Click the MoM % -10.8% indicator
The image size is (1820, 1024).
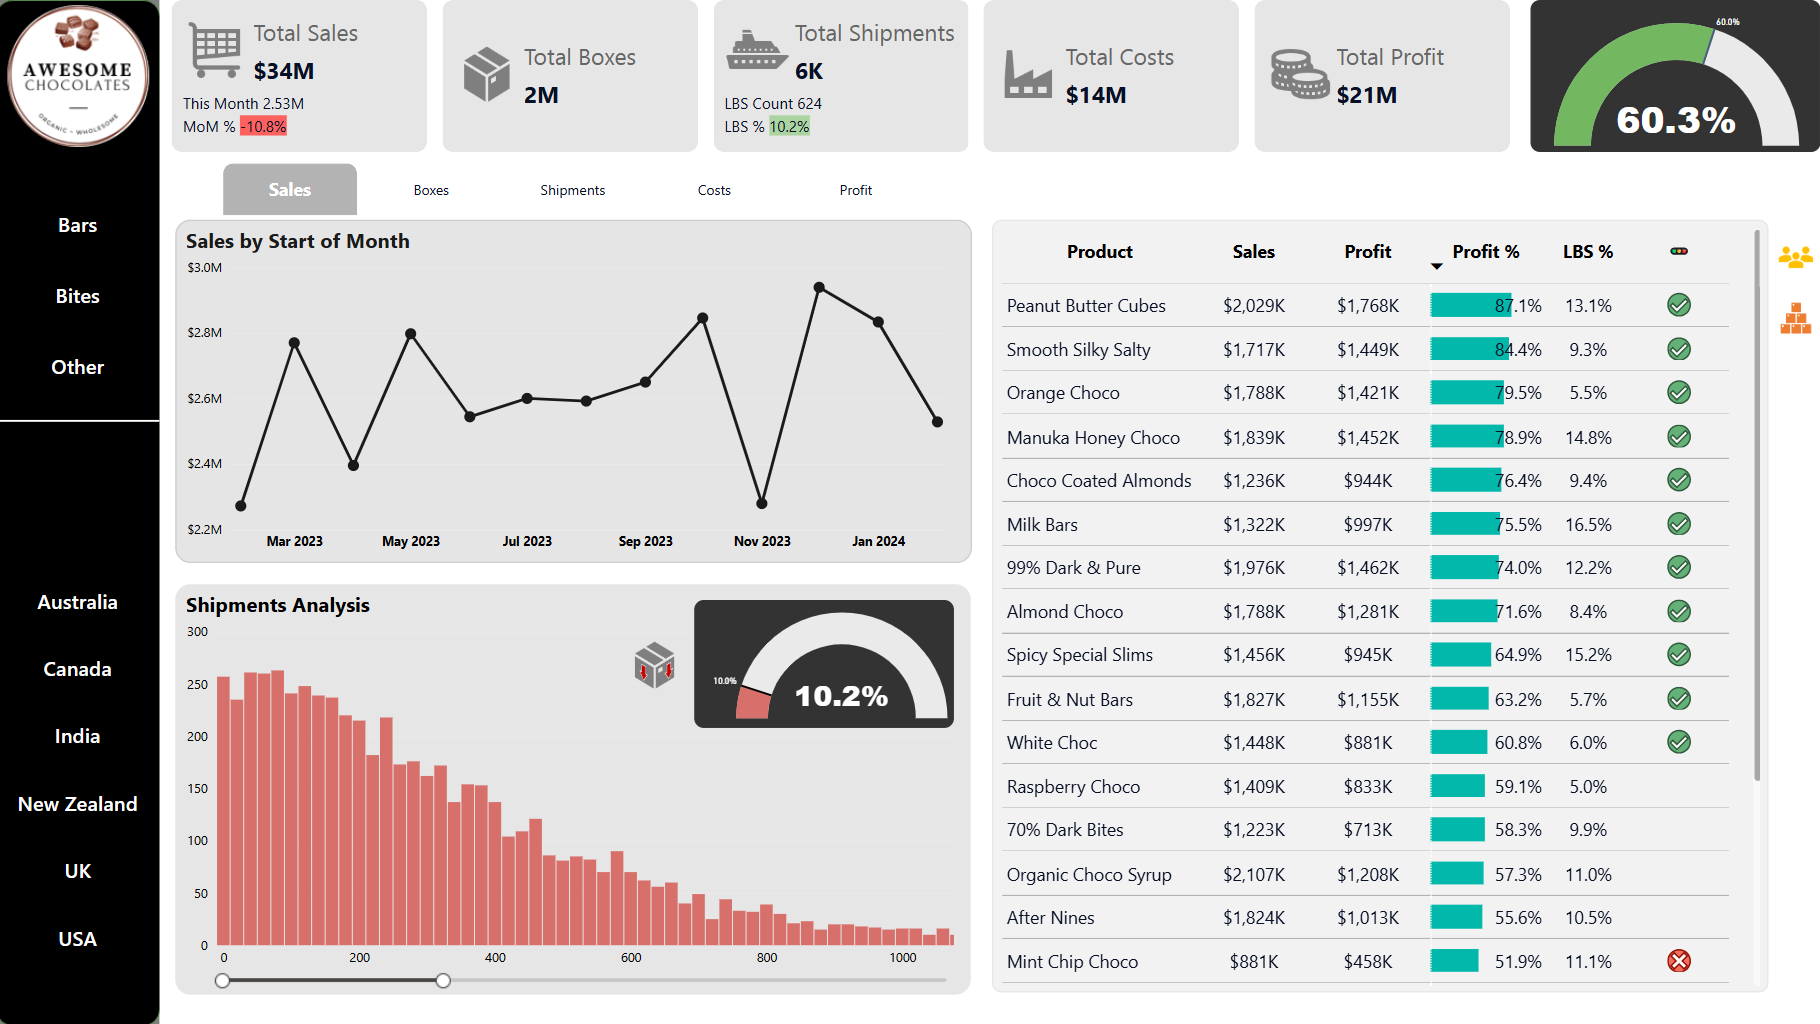(264, 127)
